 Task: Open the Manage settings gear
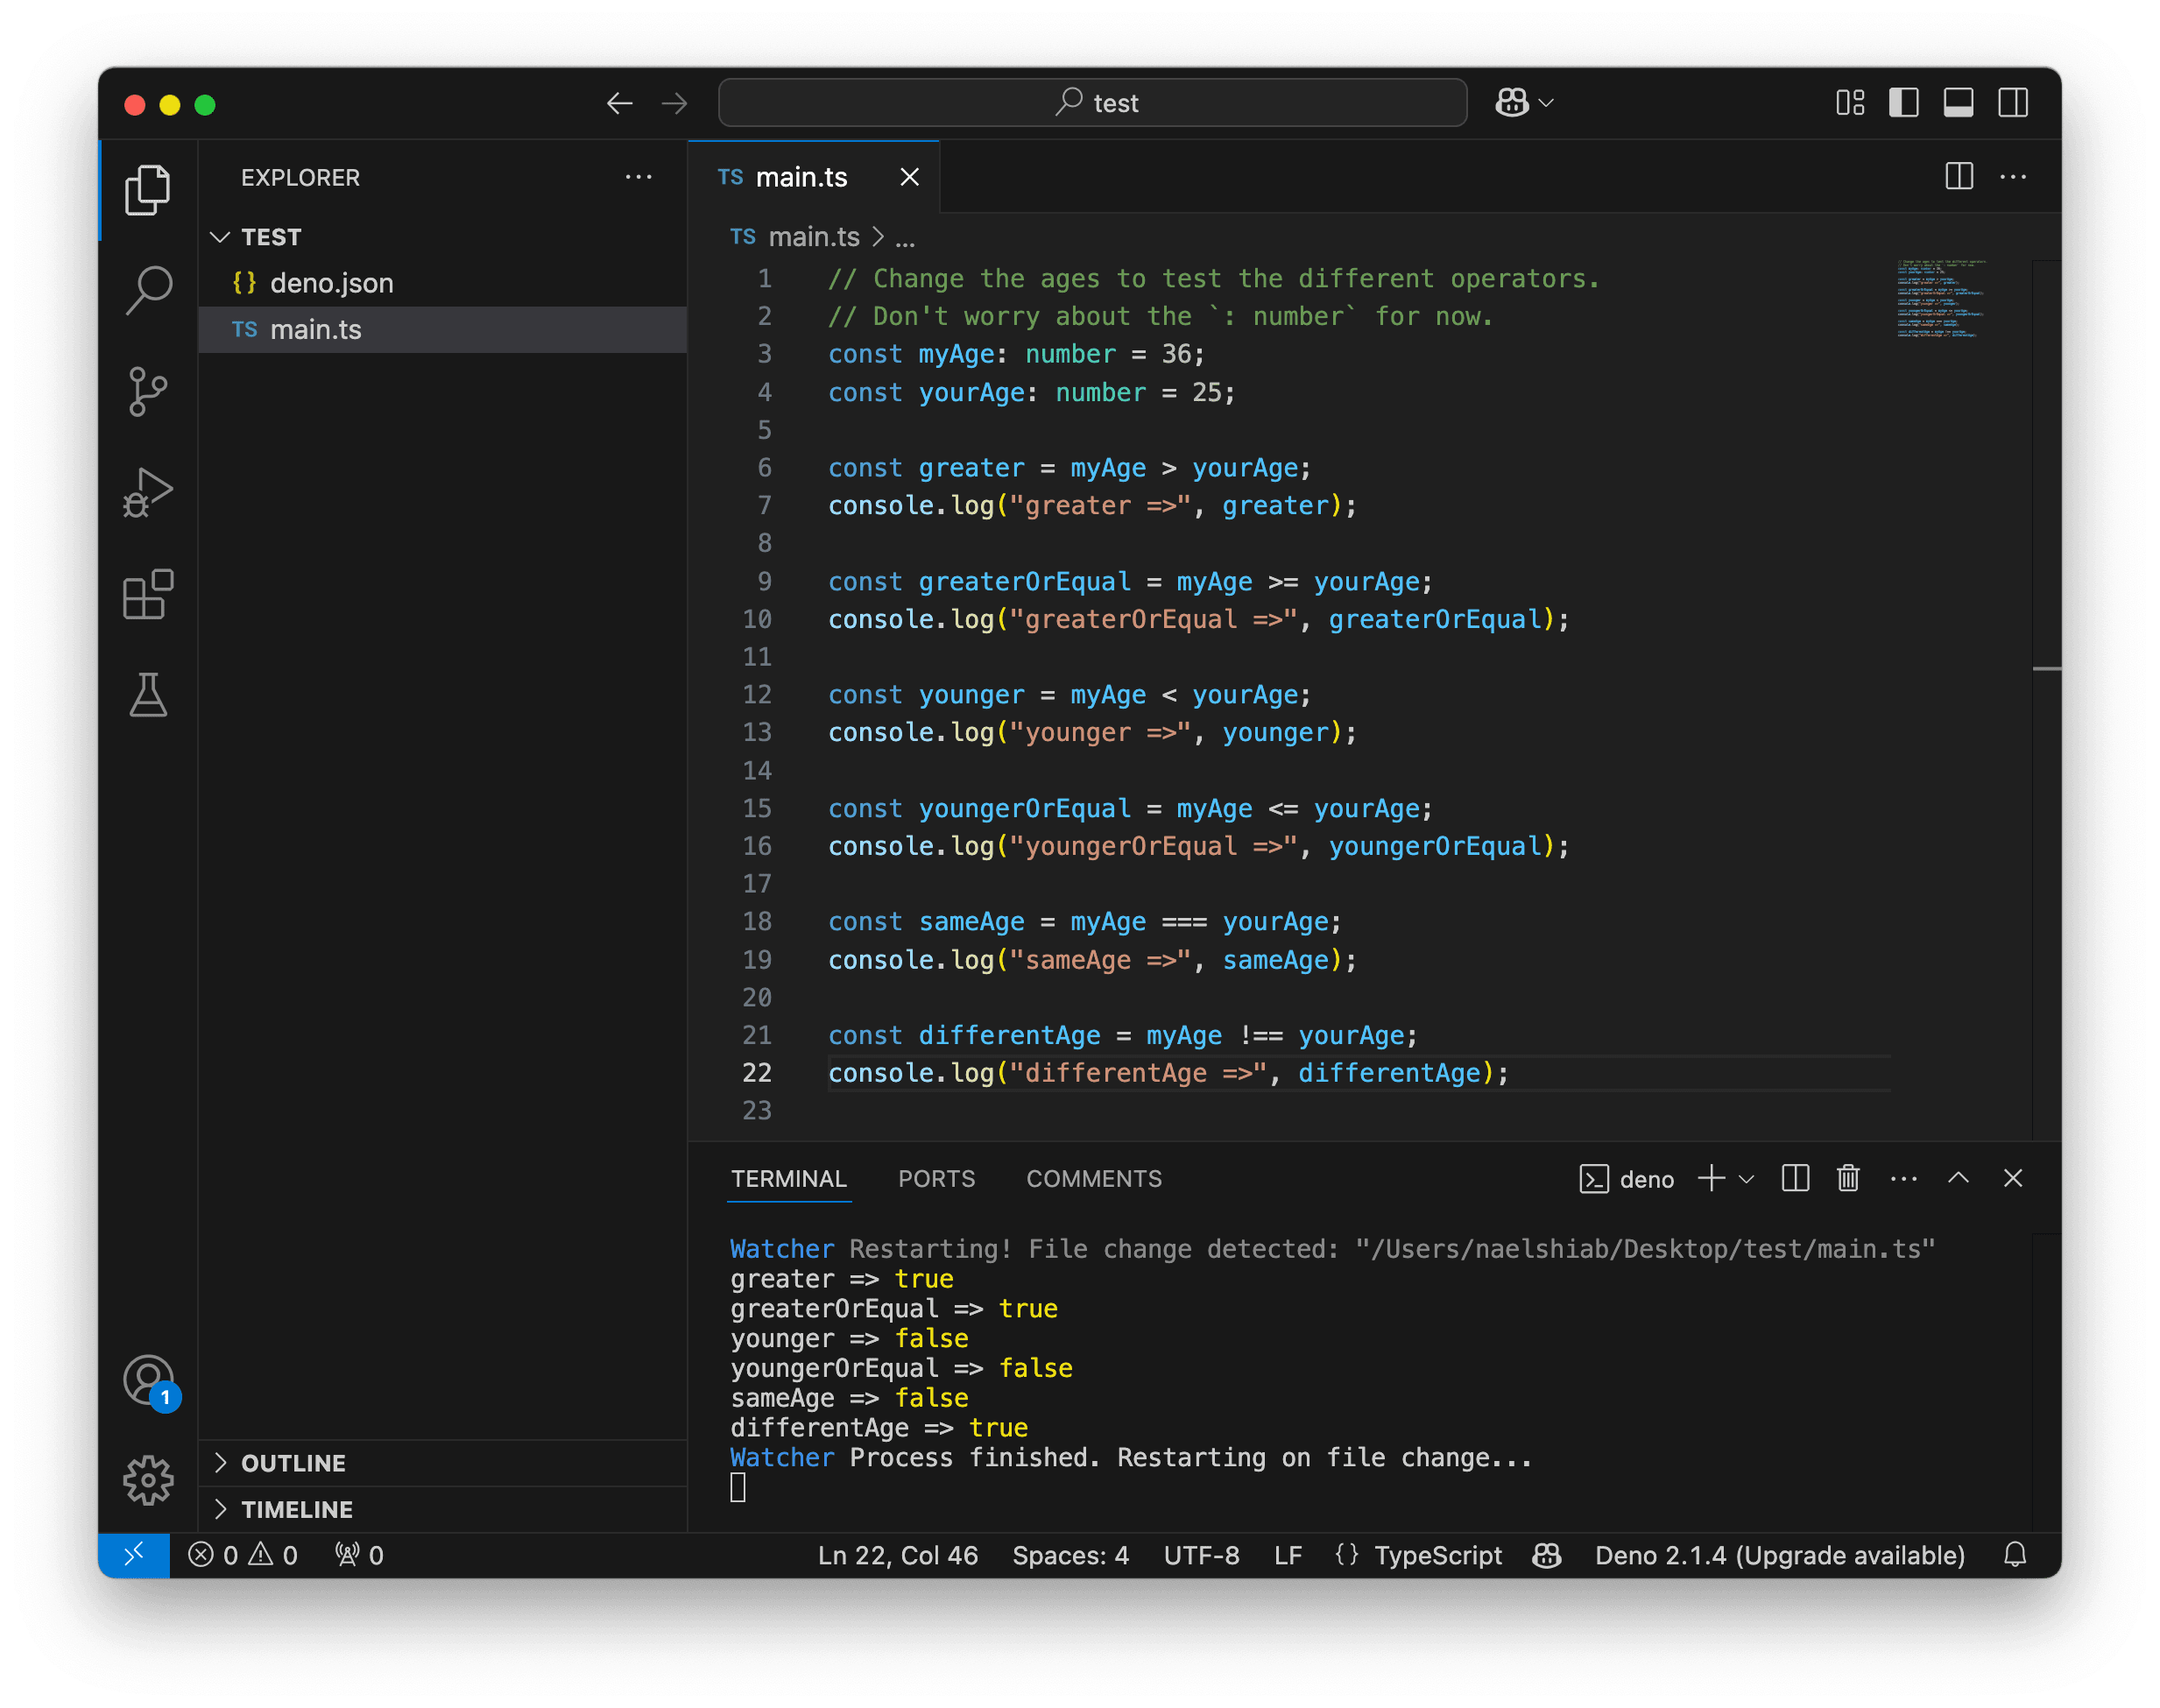pyautogui.click(x=148, y=1479)
